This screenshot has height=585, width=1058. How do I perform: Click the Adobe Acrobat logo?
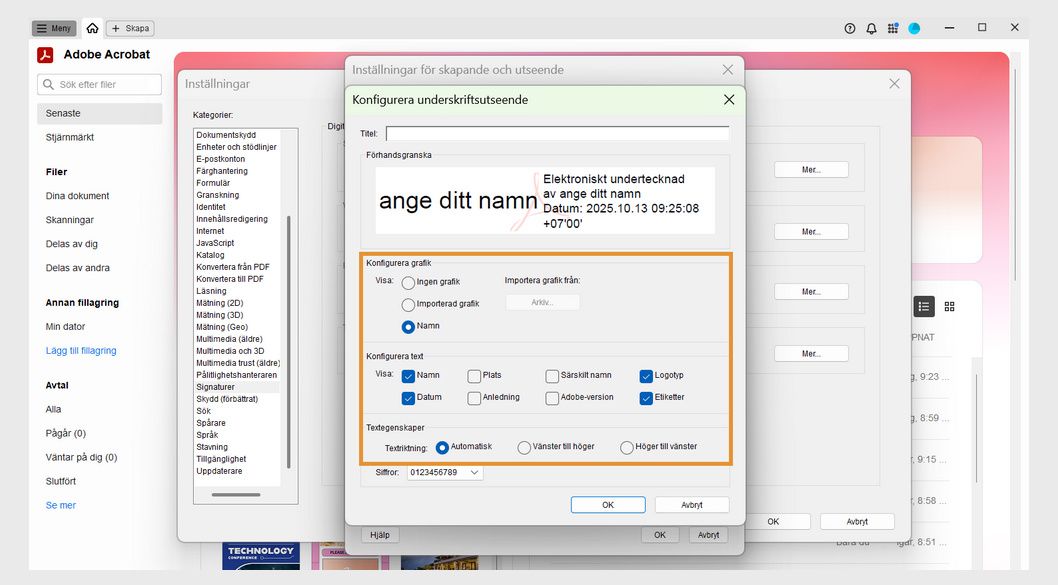click(44, 54)
